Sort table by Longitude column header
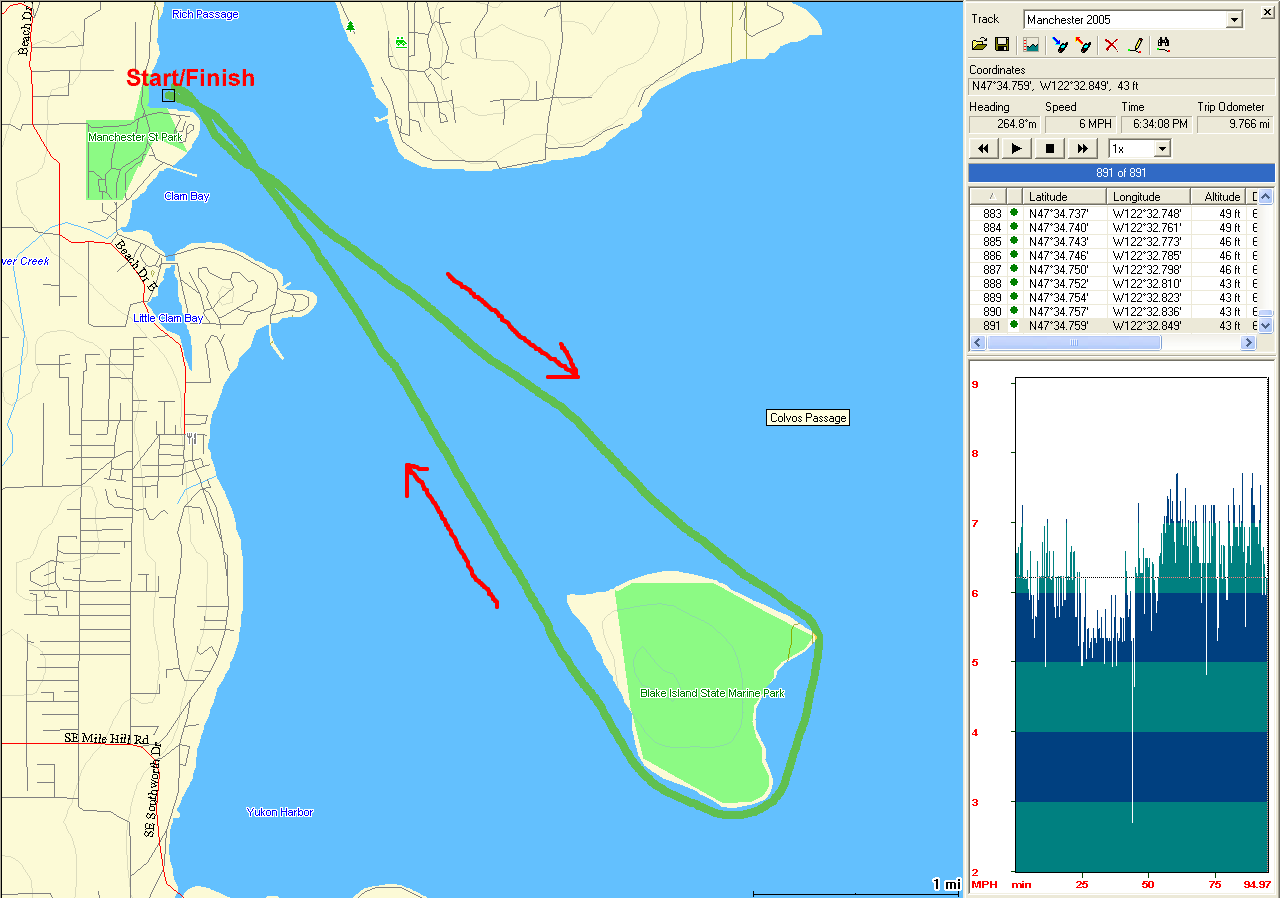 click(x=1148, y=197)
